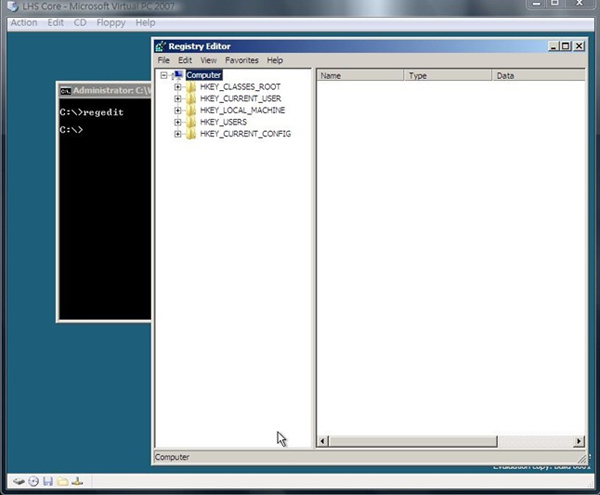This screenshot has width=600, height=495.
Task: Expand the HKEY_CLASSES_ROOT key
Action: tap(177, 87)
